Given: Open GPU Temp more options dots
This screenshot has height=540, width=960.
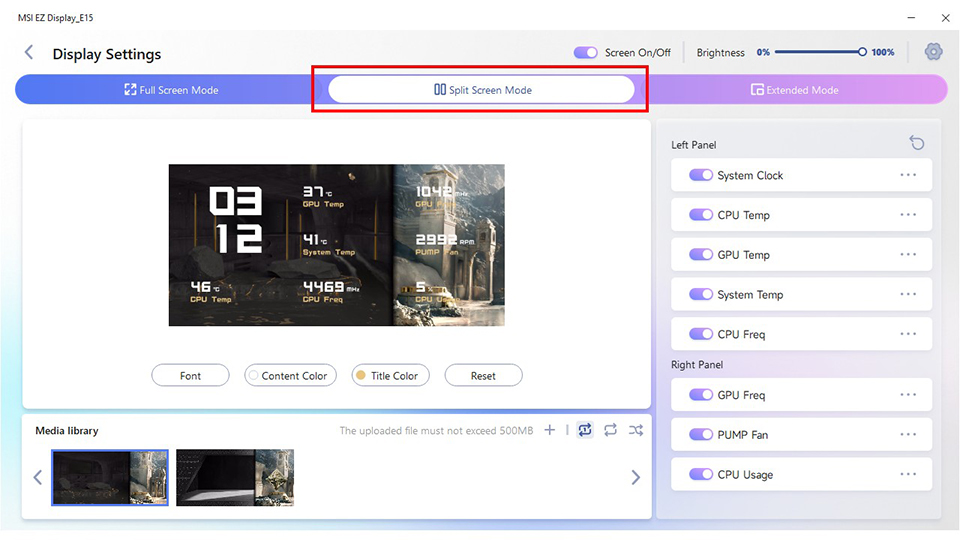Looking at the screenshot, I should pos(908,255).
